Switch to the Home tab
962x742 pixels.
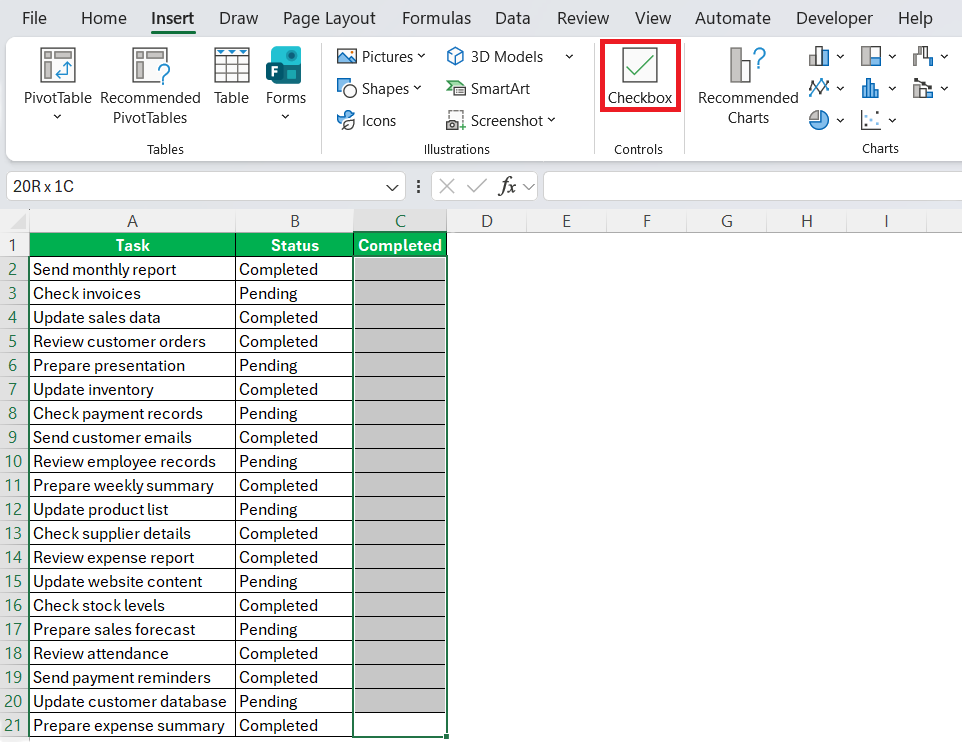click(x=104, y=18)
